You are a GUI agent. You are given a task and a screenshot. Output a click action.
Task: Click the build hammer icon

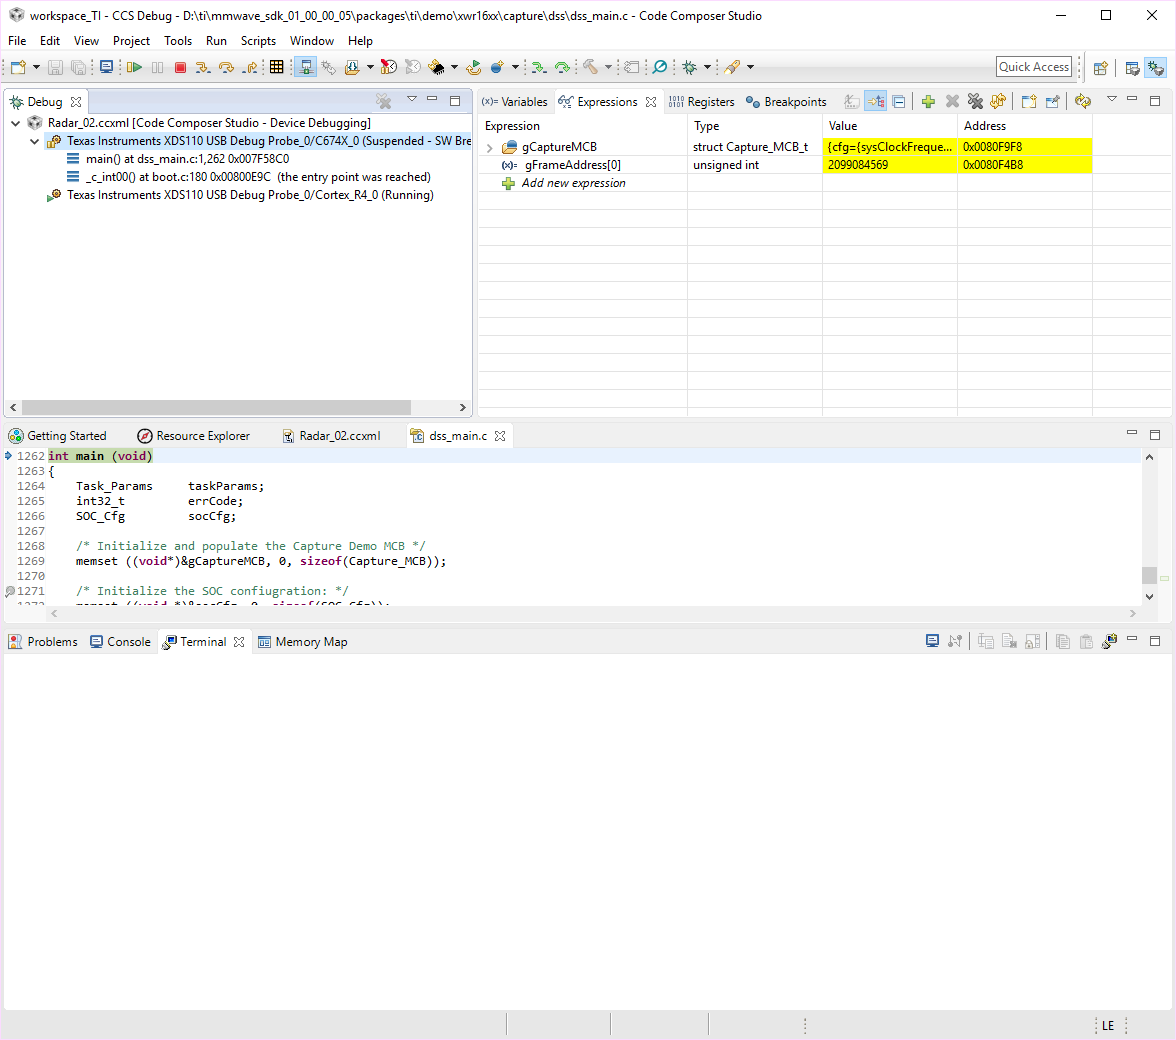coord(591,67)
